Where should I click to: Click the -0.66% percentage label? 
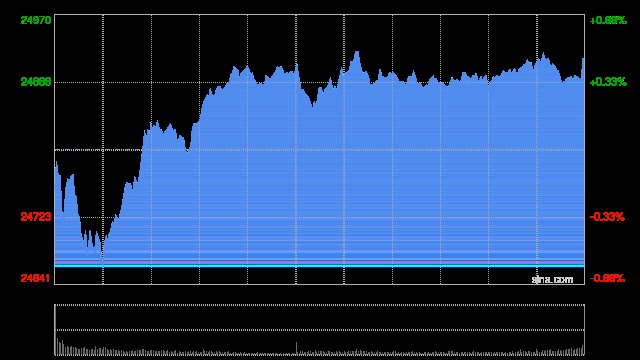607,278
